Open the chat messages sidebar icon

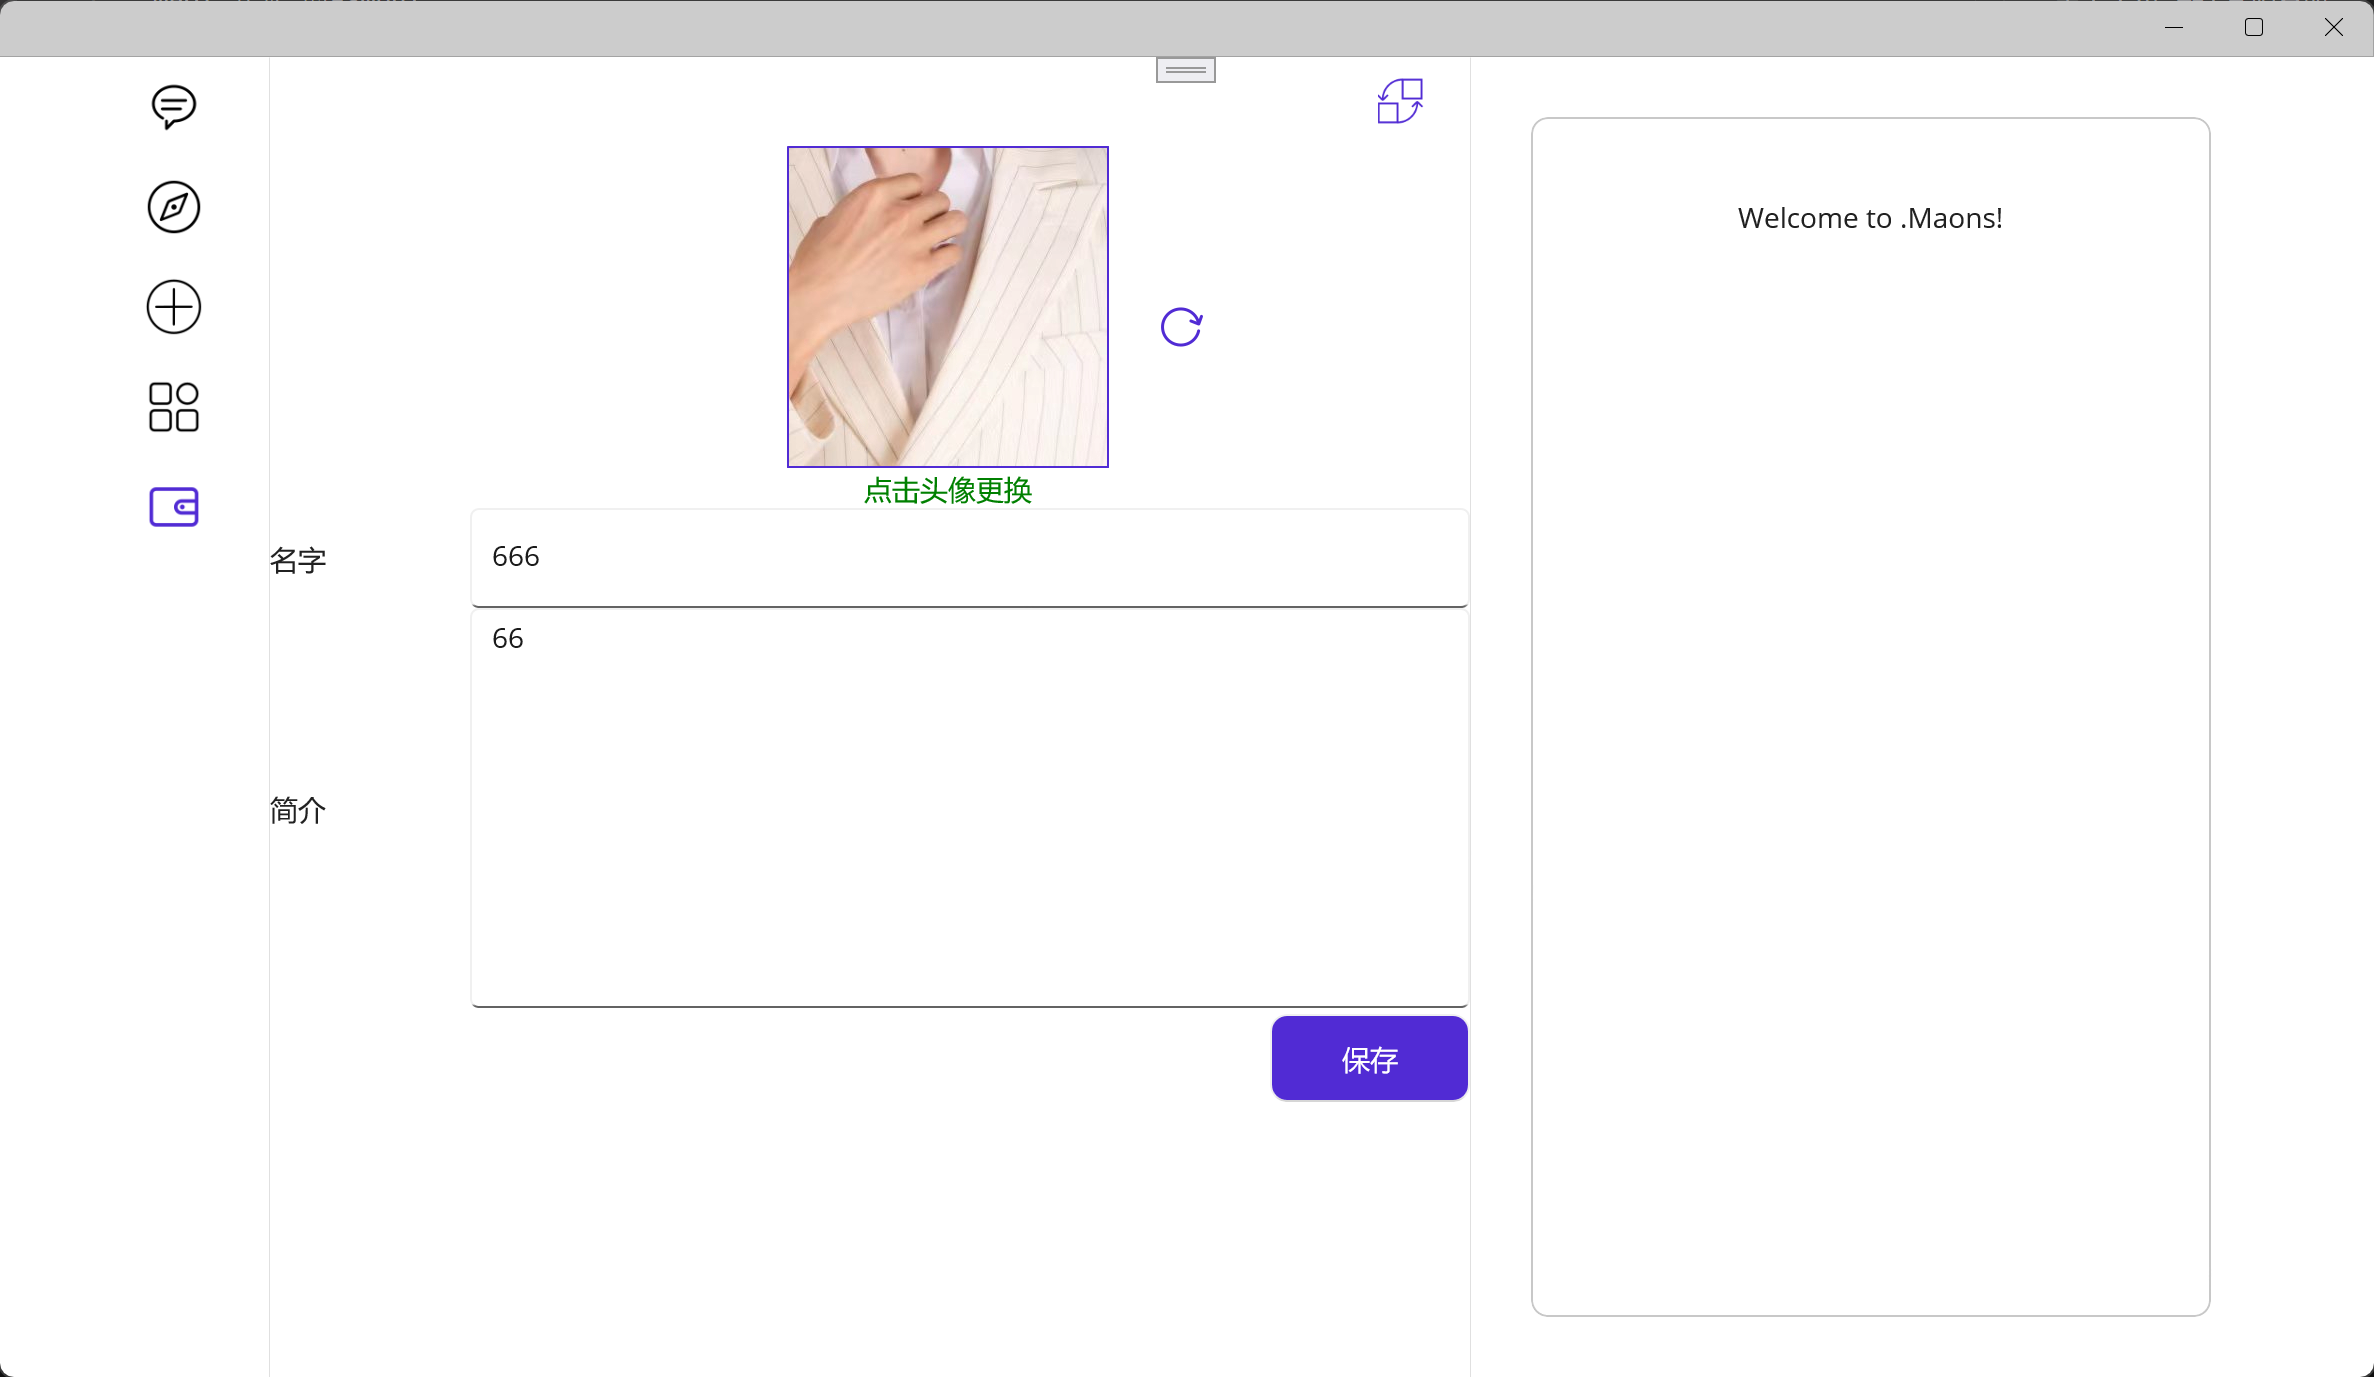[x=172, y=107]
